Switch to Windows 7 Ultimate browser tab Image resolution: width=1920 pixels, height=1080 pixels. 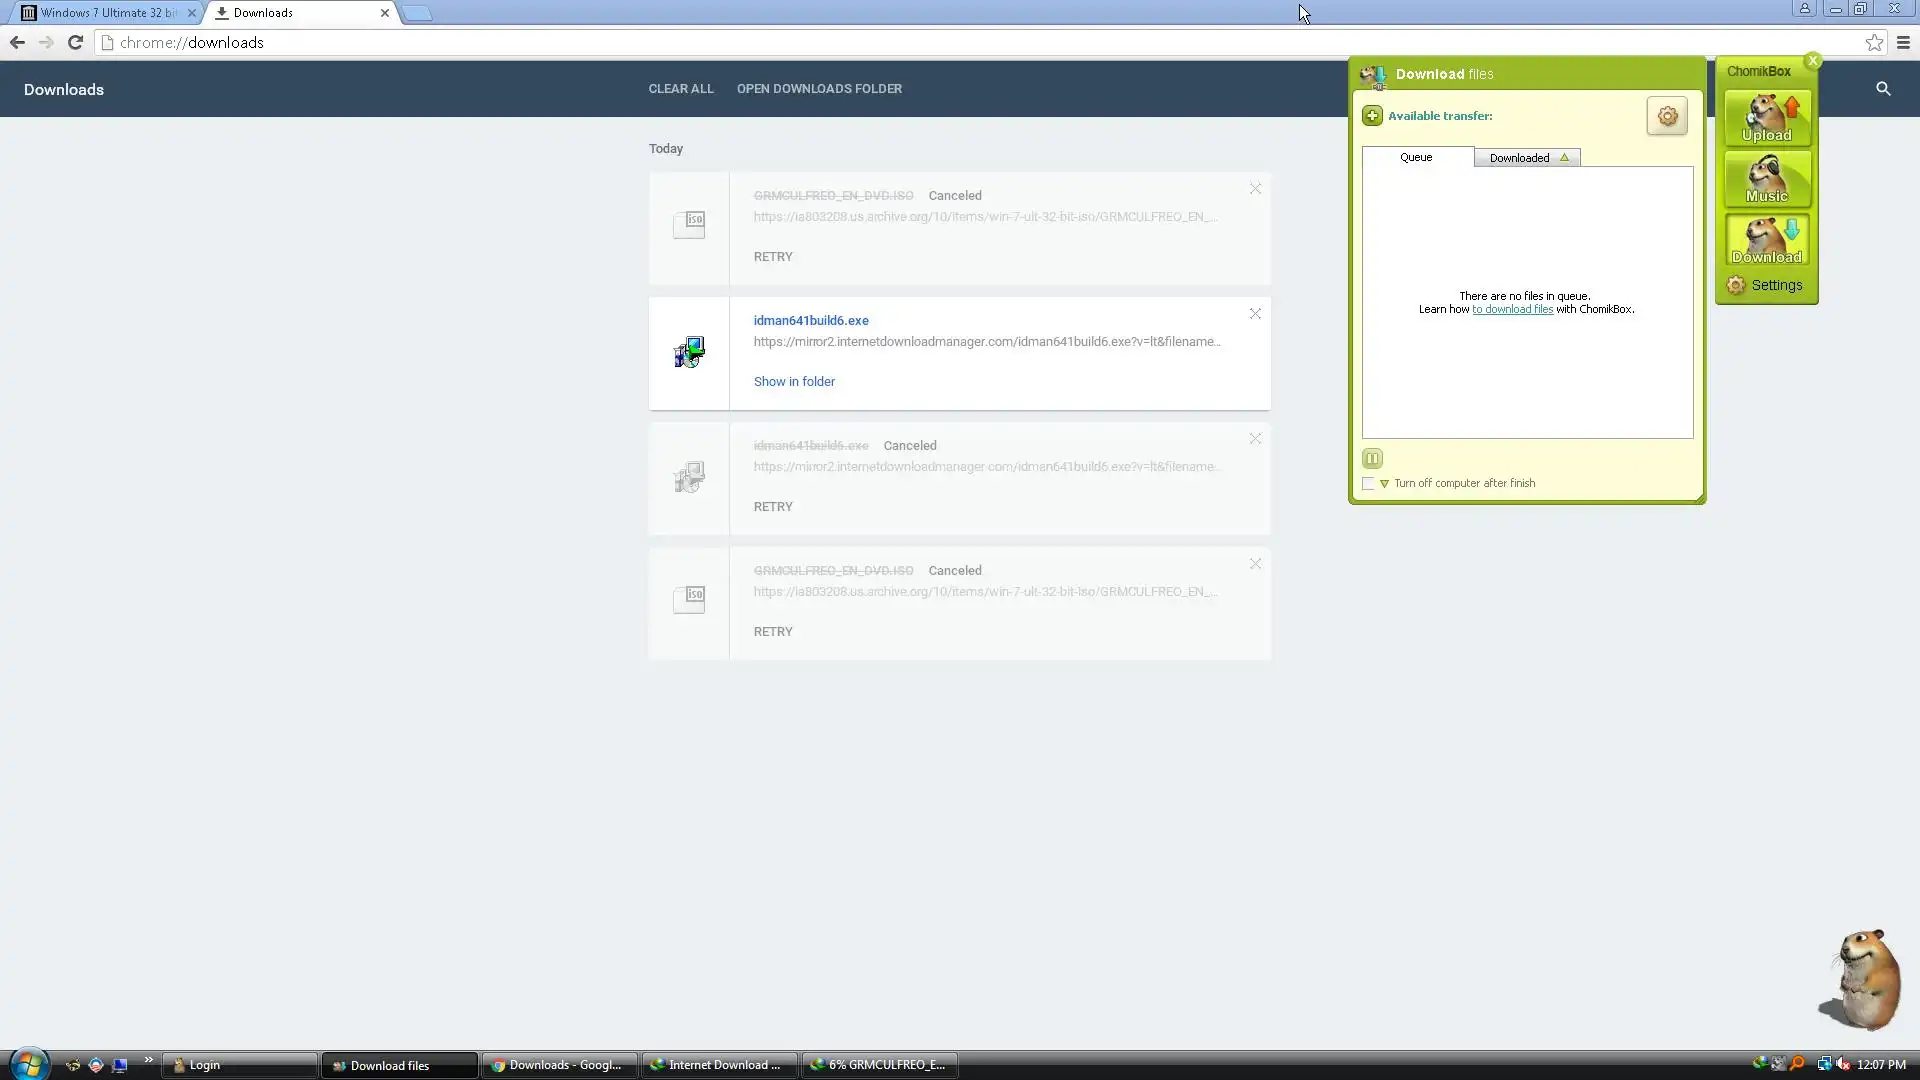(x=108, y=13)
